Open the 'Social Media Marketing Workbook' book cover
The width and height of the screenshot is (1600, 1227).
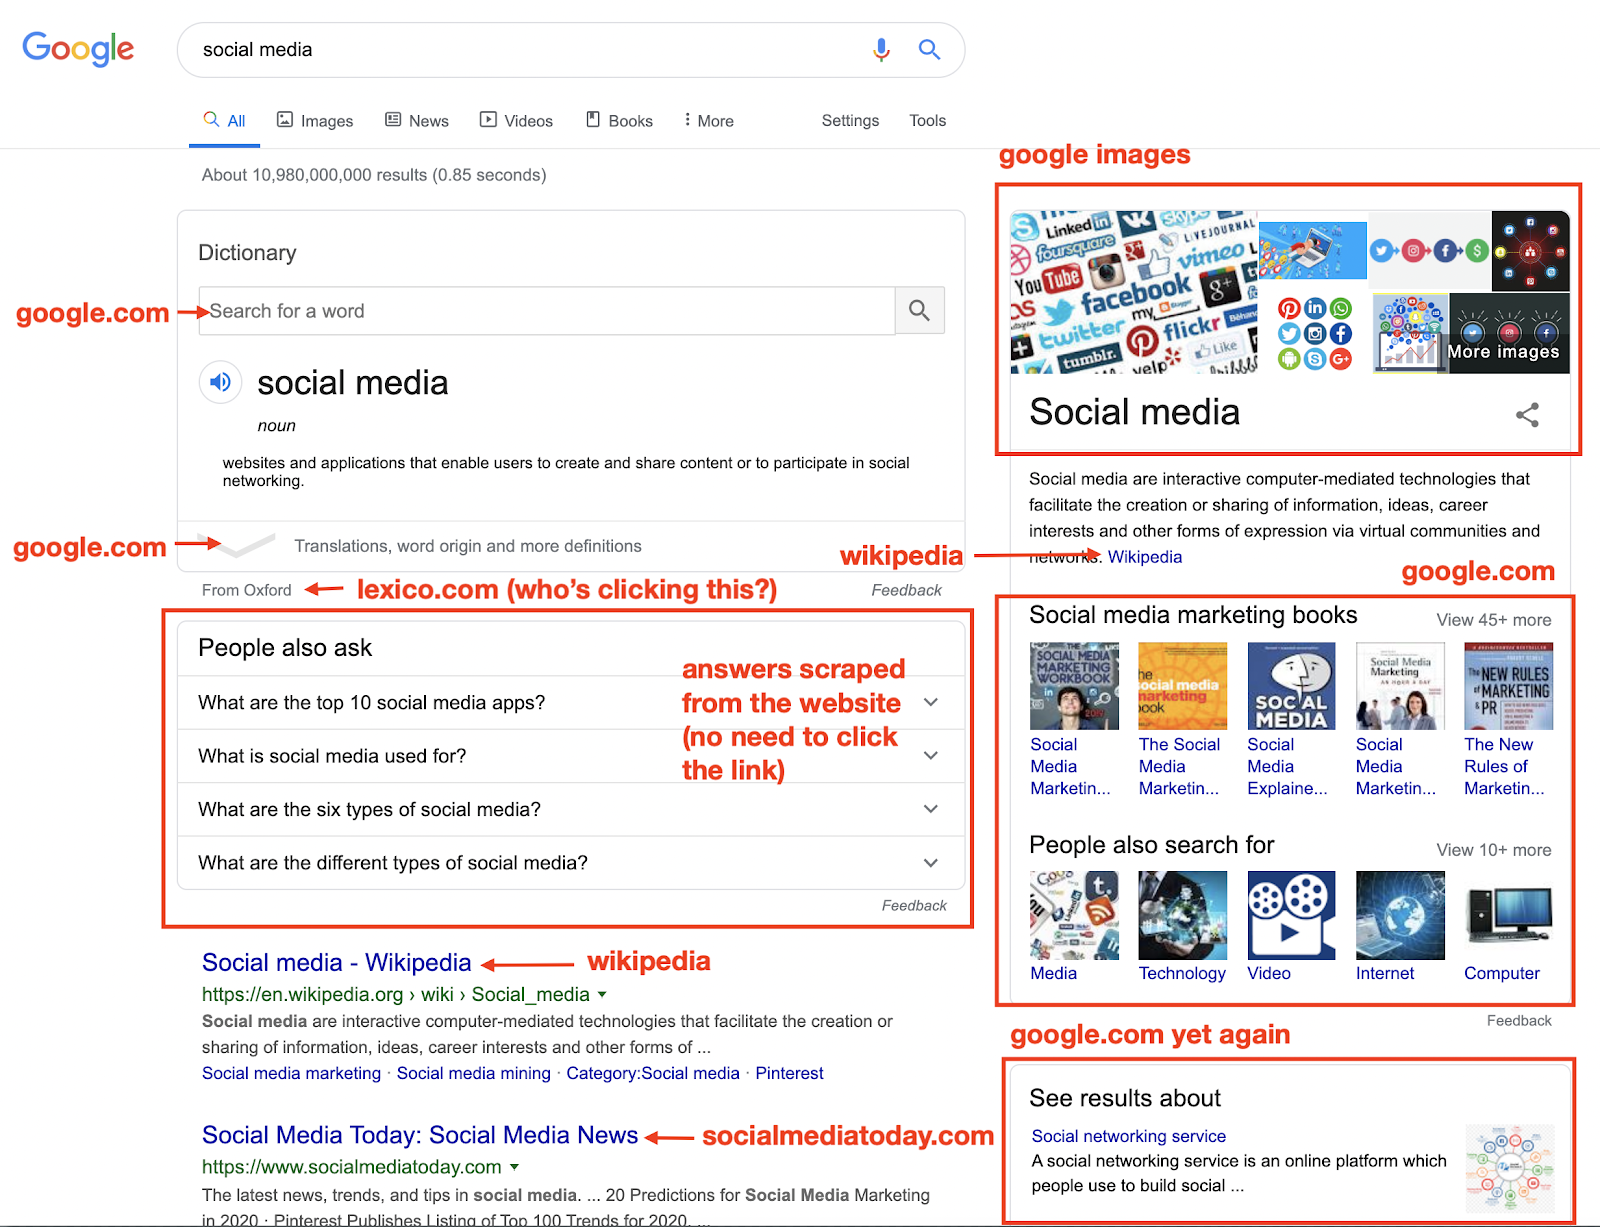1074,686
